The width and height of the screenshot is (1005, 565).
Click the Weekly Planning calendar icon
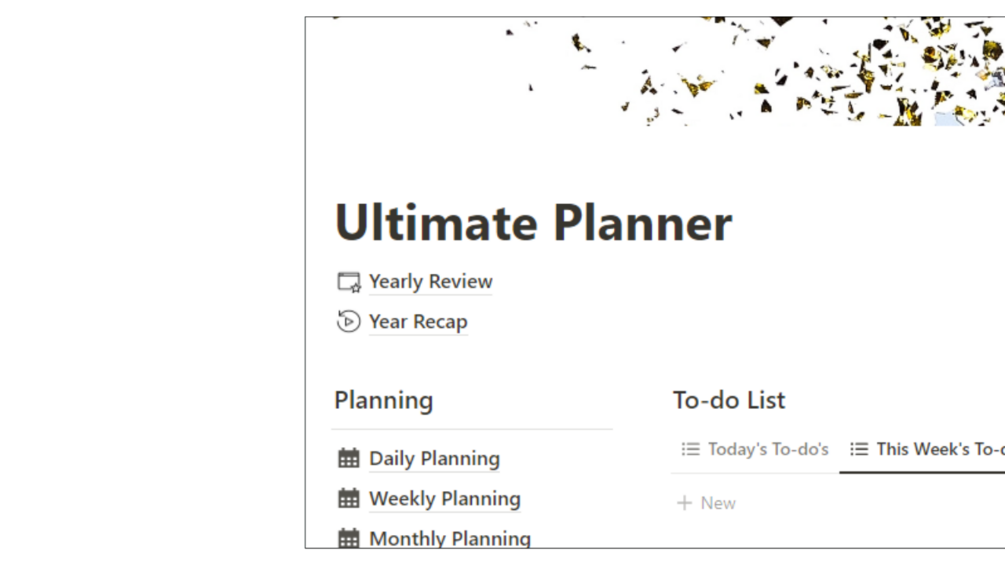click(x=348, y=498)
